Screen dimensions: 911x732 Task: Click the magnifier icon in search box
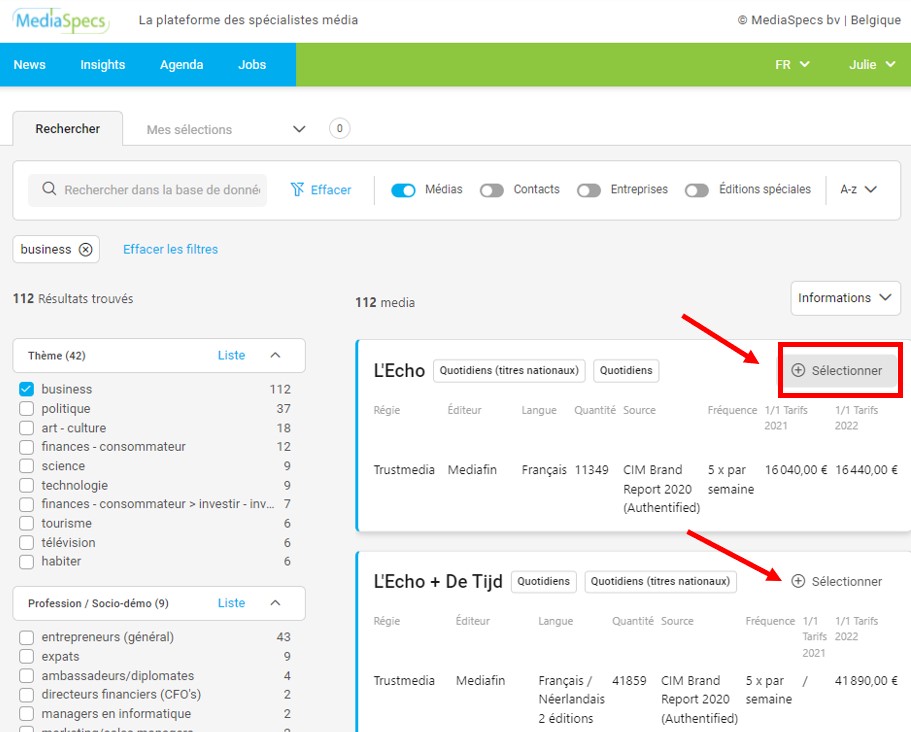pyautogui.click(x=48, y=190)
